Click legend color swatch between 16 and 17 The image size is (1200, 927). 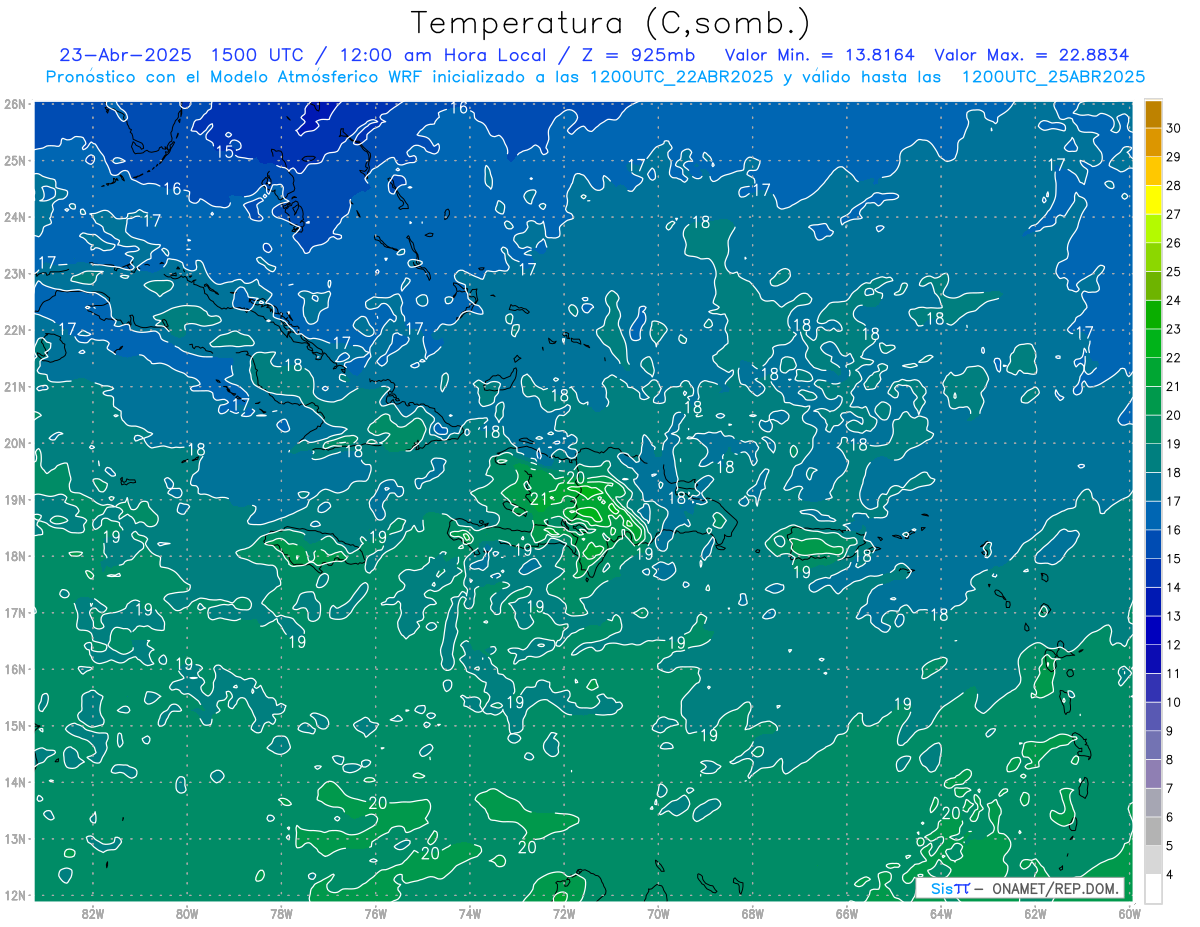pyautogui.click(x=1153, y=515)
